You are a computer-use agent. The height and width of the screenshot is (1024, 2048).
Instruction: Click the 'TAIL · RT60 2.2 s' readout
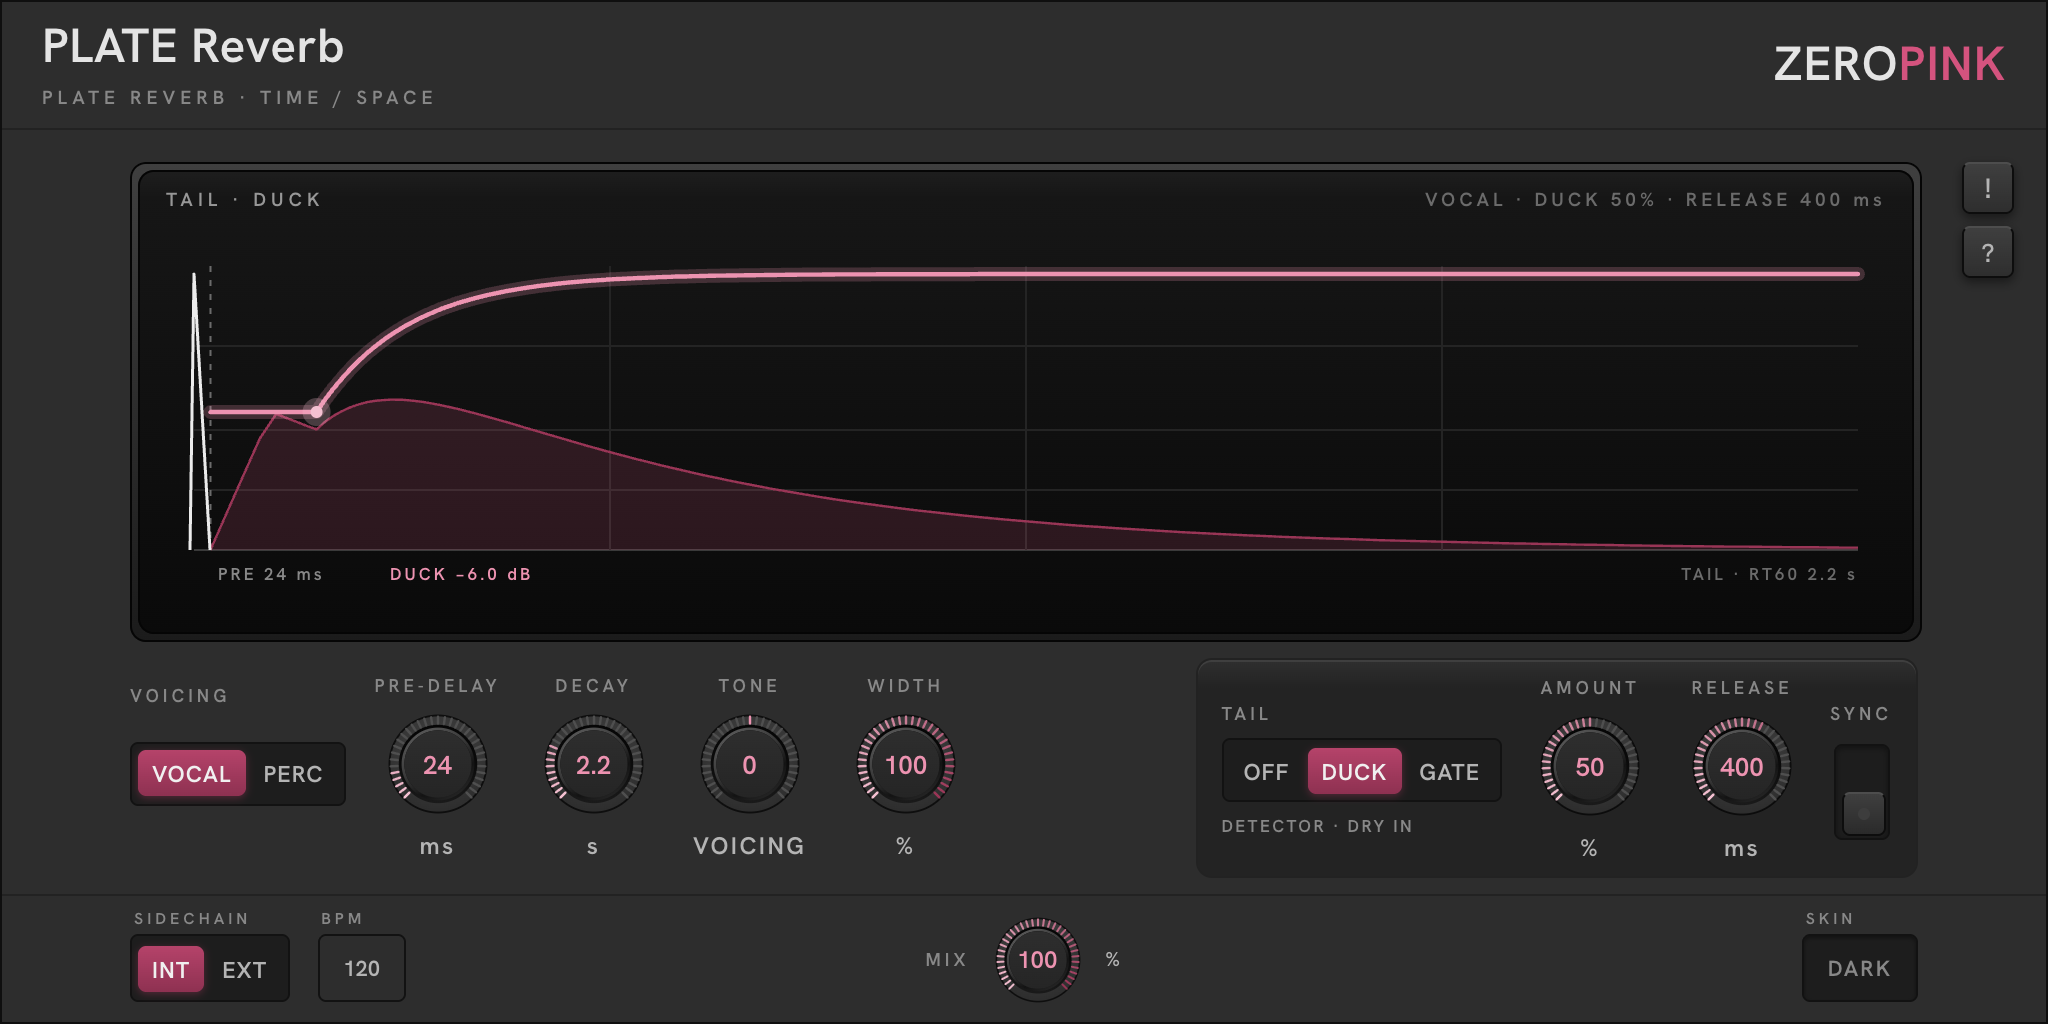tap(1768, 574)
